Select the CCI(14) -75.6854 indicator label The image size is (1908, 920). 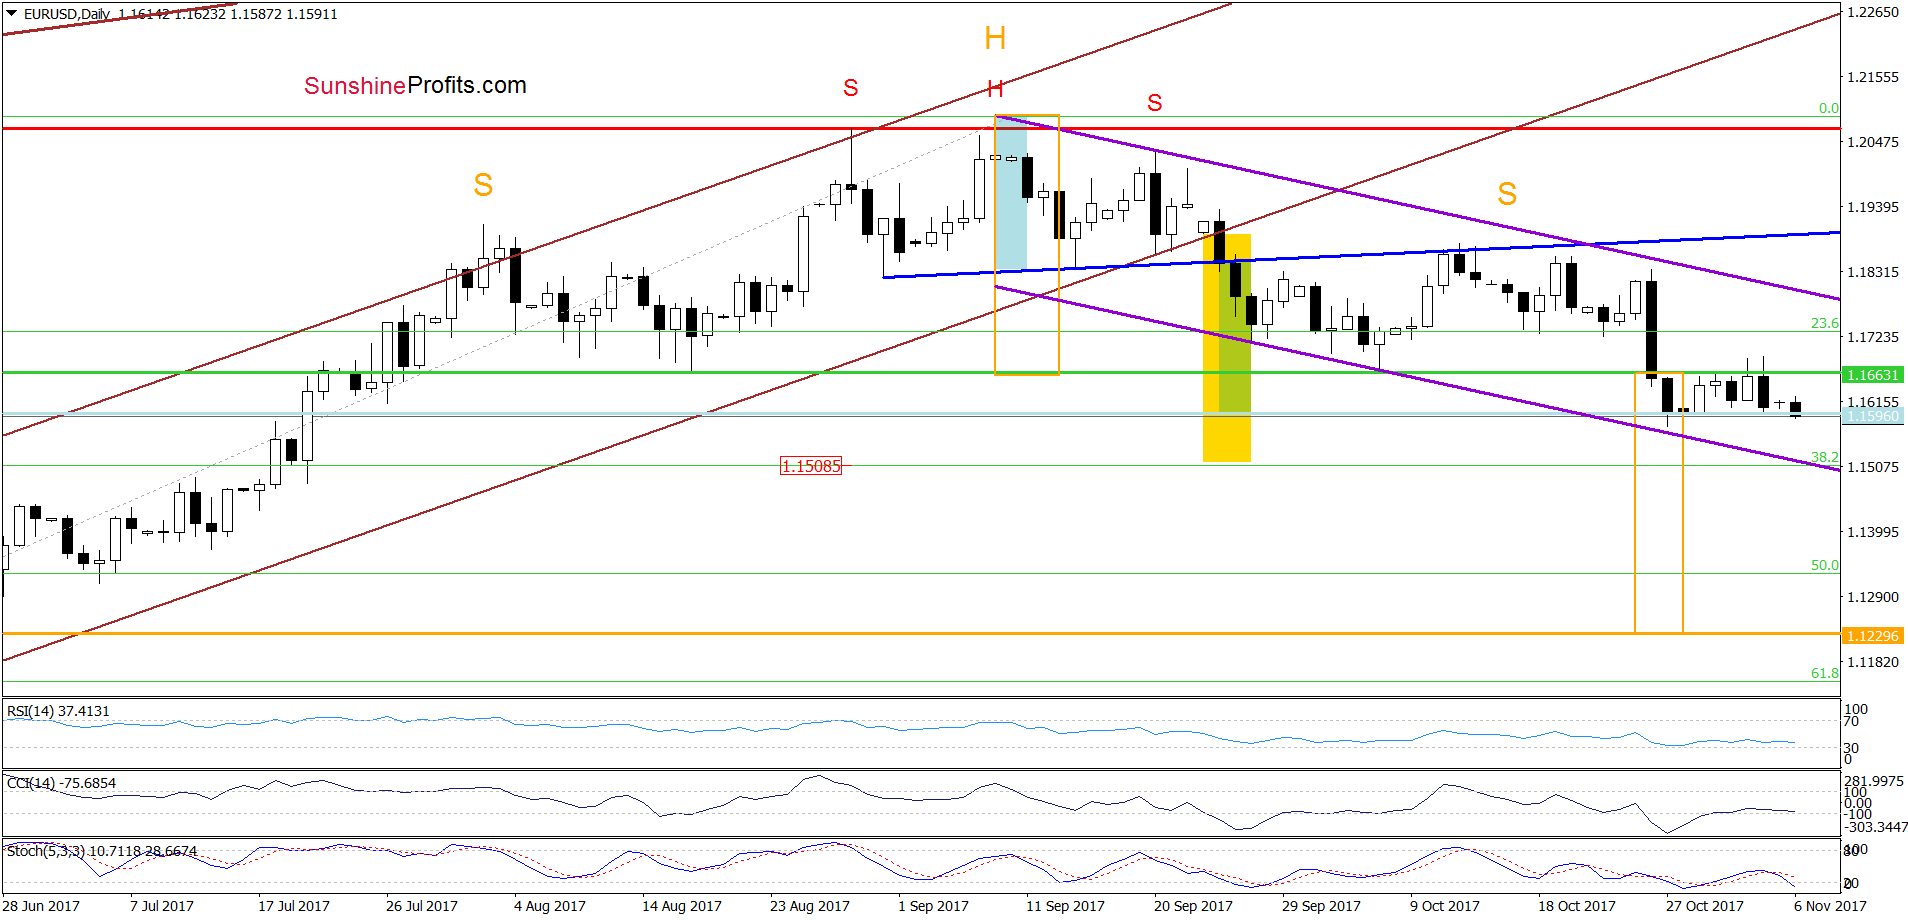pos(61,783)
